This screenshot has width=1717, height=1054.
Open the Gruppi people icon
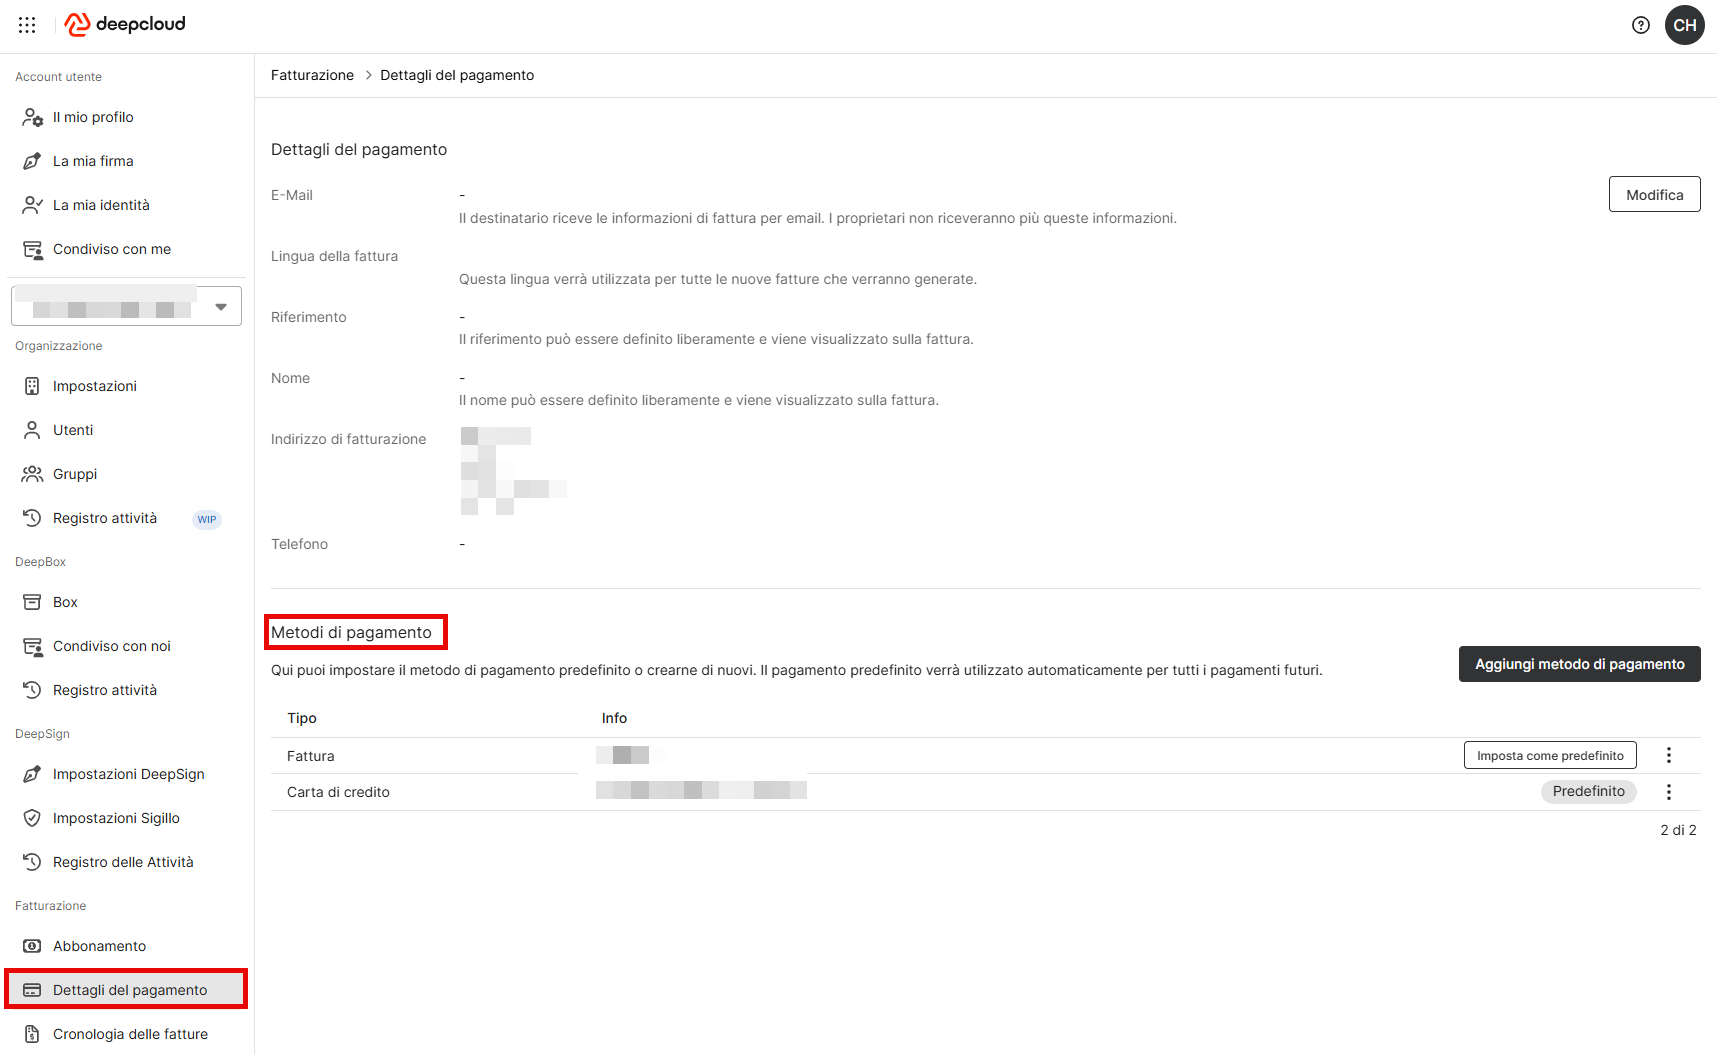point(32,474)
